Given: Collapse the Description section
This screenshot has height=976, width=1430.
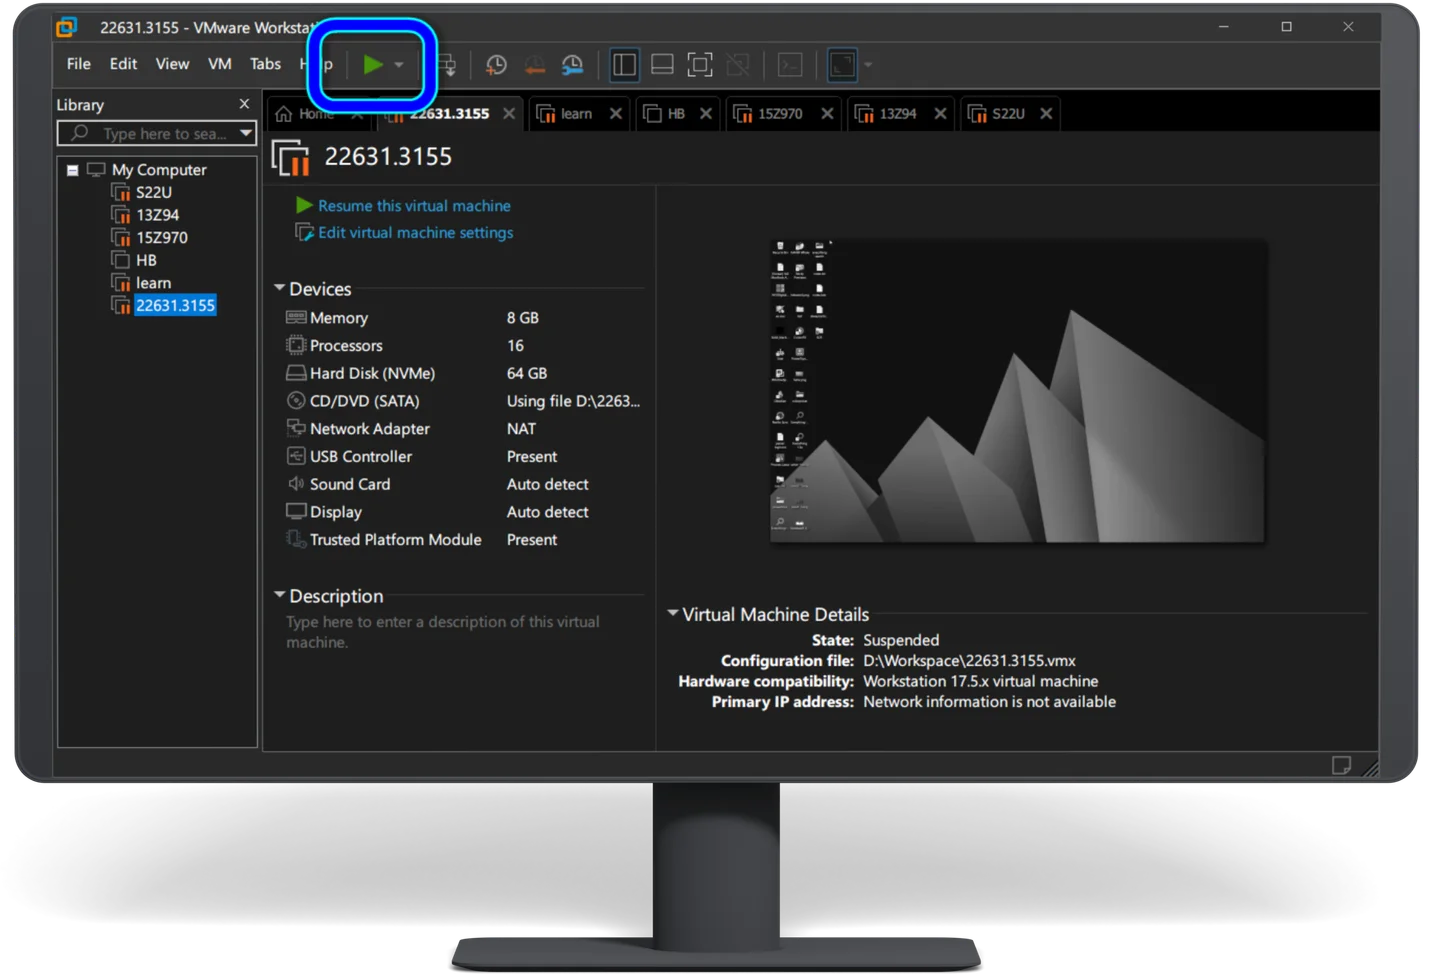Looking at the screenshot, I should click(x=280, y=595).
